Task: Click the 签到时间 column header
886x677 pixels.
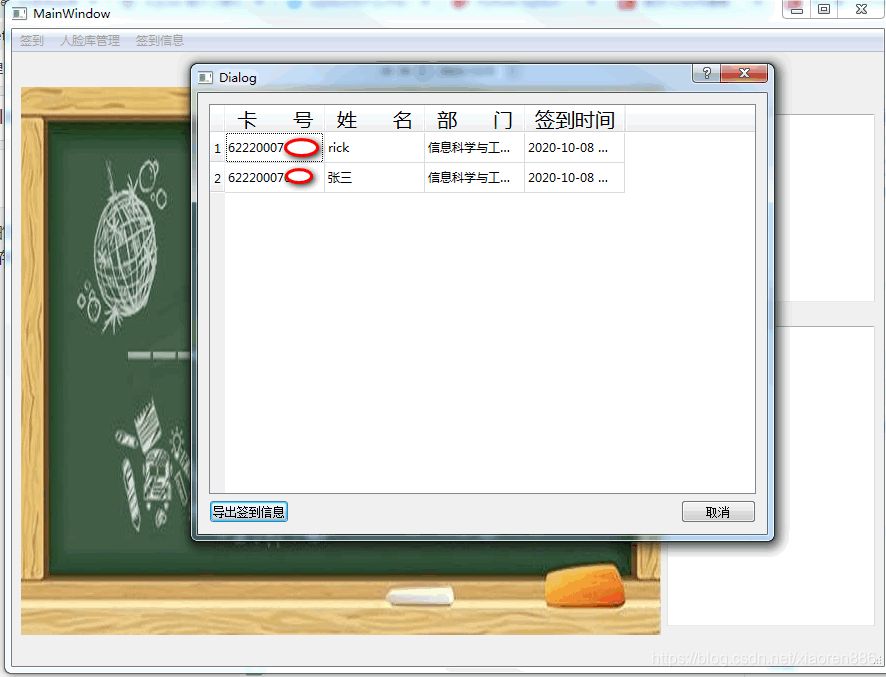Action: [575, 119]
